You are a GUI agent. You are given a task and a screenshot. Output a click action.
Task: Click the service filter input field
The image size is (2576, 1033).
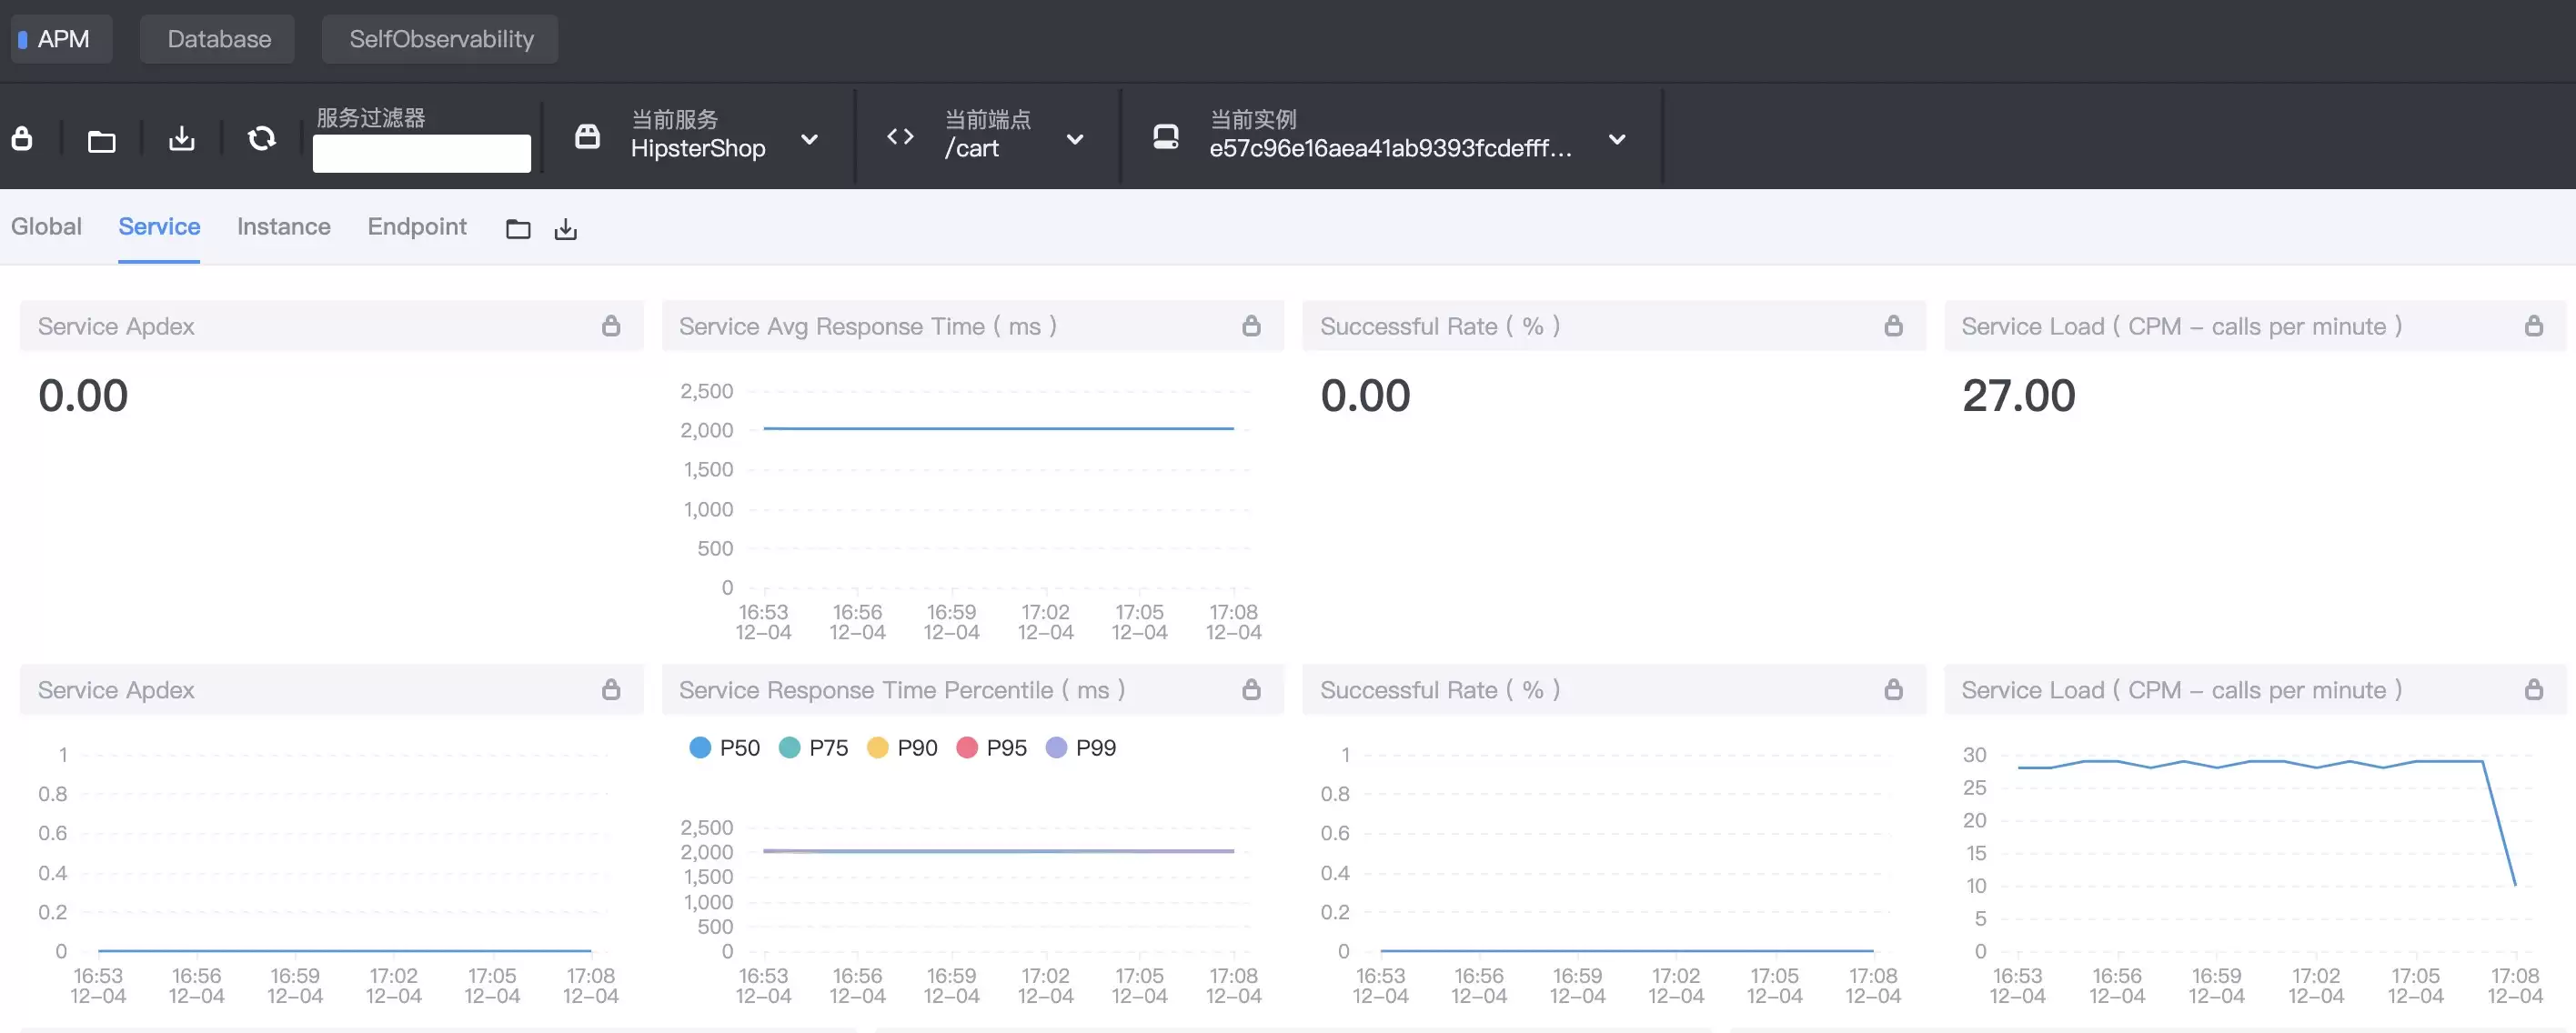(422, 153)
